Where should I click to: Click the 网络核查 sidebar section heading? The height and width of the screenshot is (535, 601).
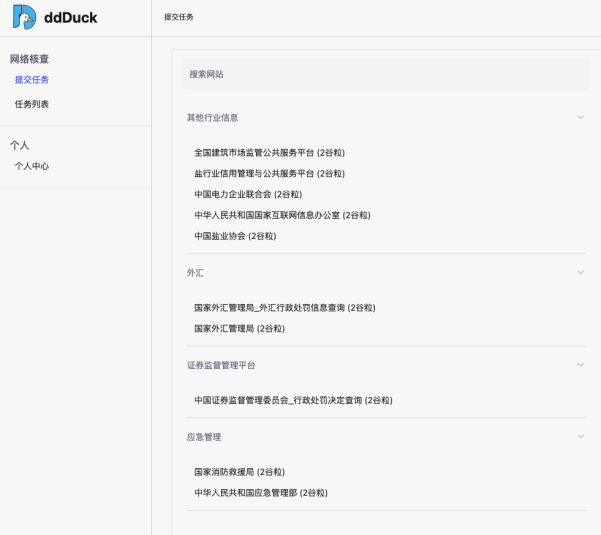click(30, 59)
